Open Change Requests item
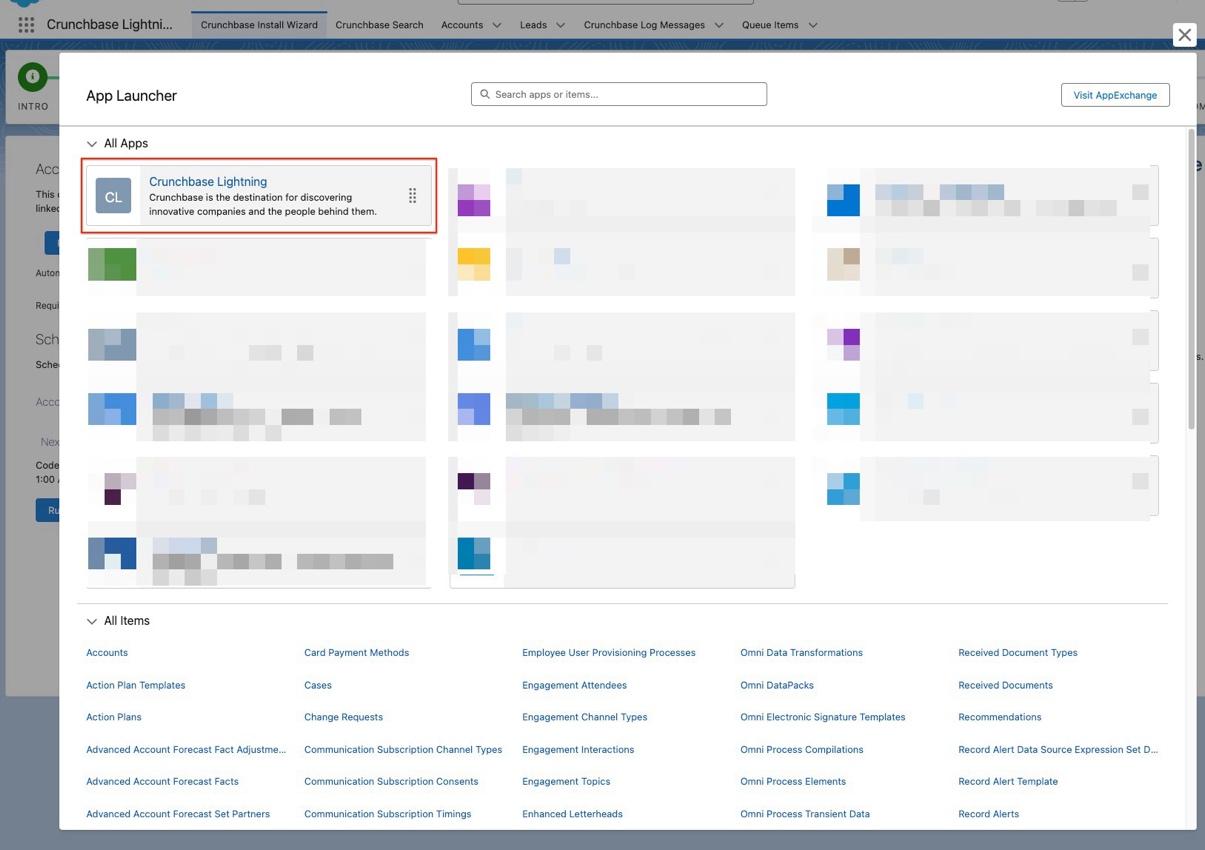The image size is (1205, 850). click(343, 717)
